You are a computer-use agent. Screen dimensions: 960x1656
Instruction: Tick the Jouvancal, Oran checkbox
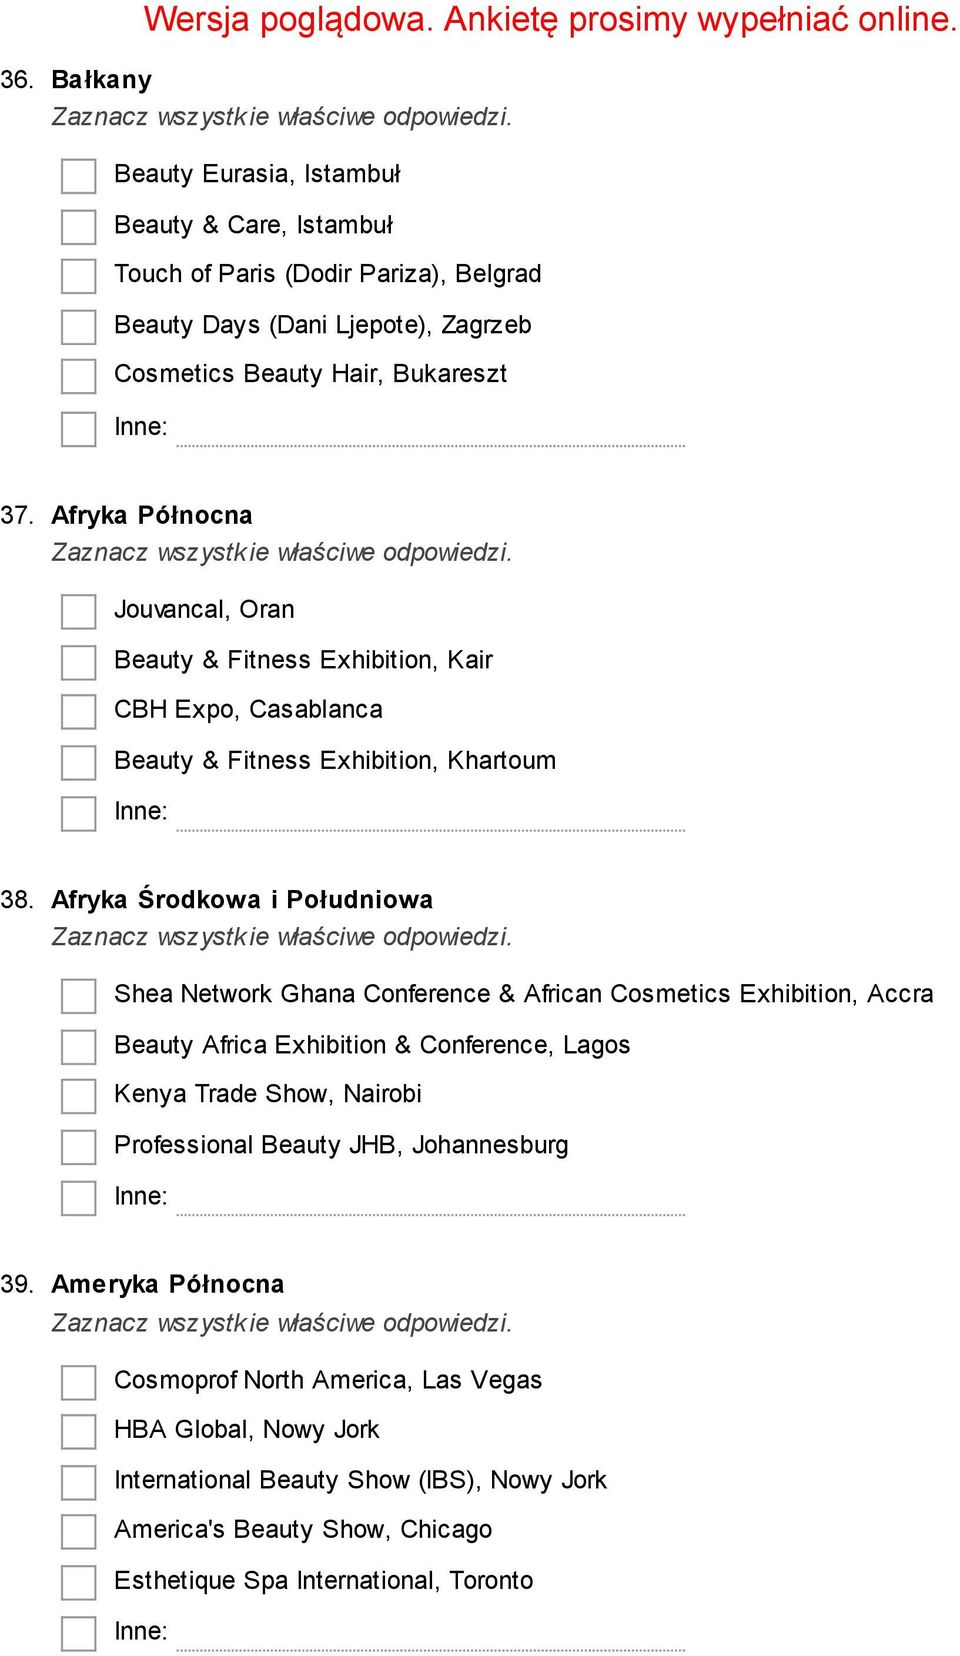point(78,612)
